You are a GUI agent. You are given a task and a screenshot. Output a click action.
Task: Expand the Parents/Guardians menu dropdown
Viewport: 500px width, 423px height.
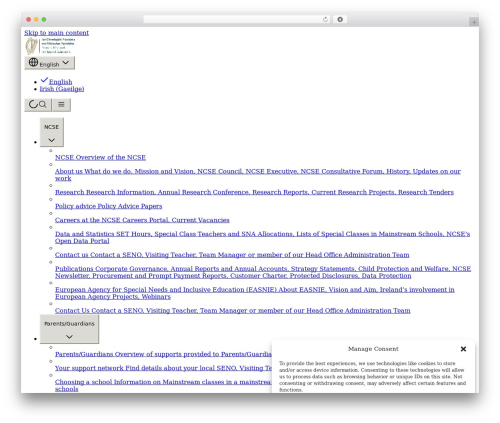click(x=69, y=329)
